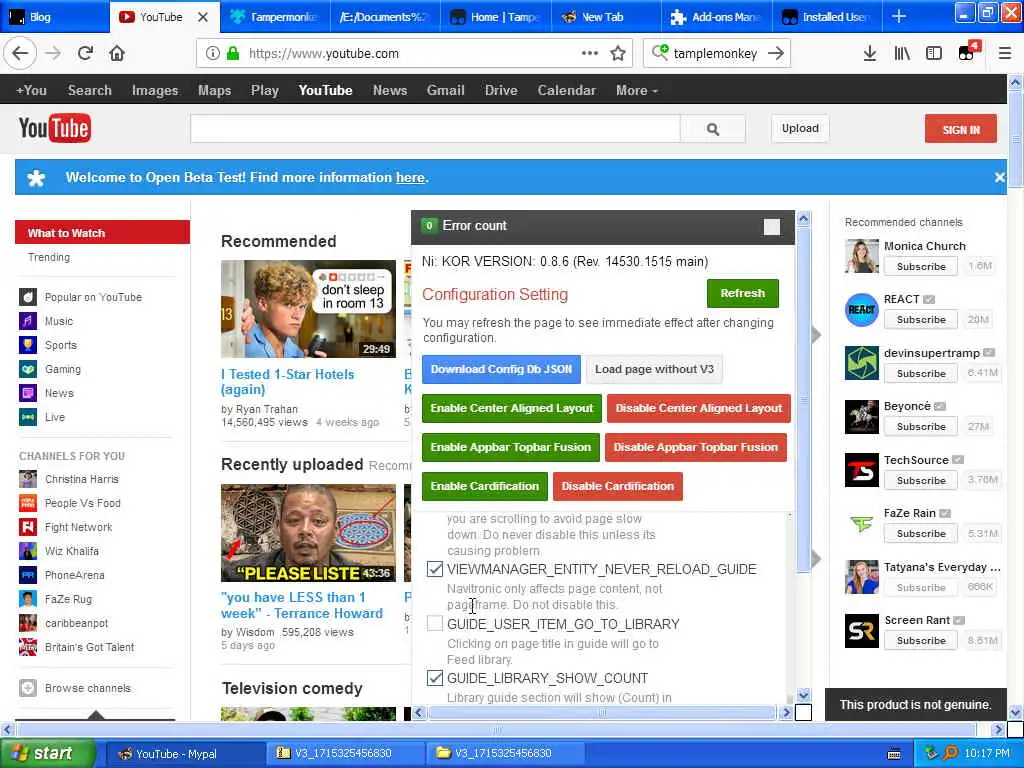Switch to the Add-ons Manager tab
The width and height of the screenshot is (1024, 768).
click(716, 16)
